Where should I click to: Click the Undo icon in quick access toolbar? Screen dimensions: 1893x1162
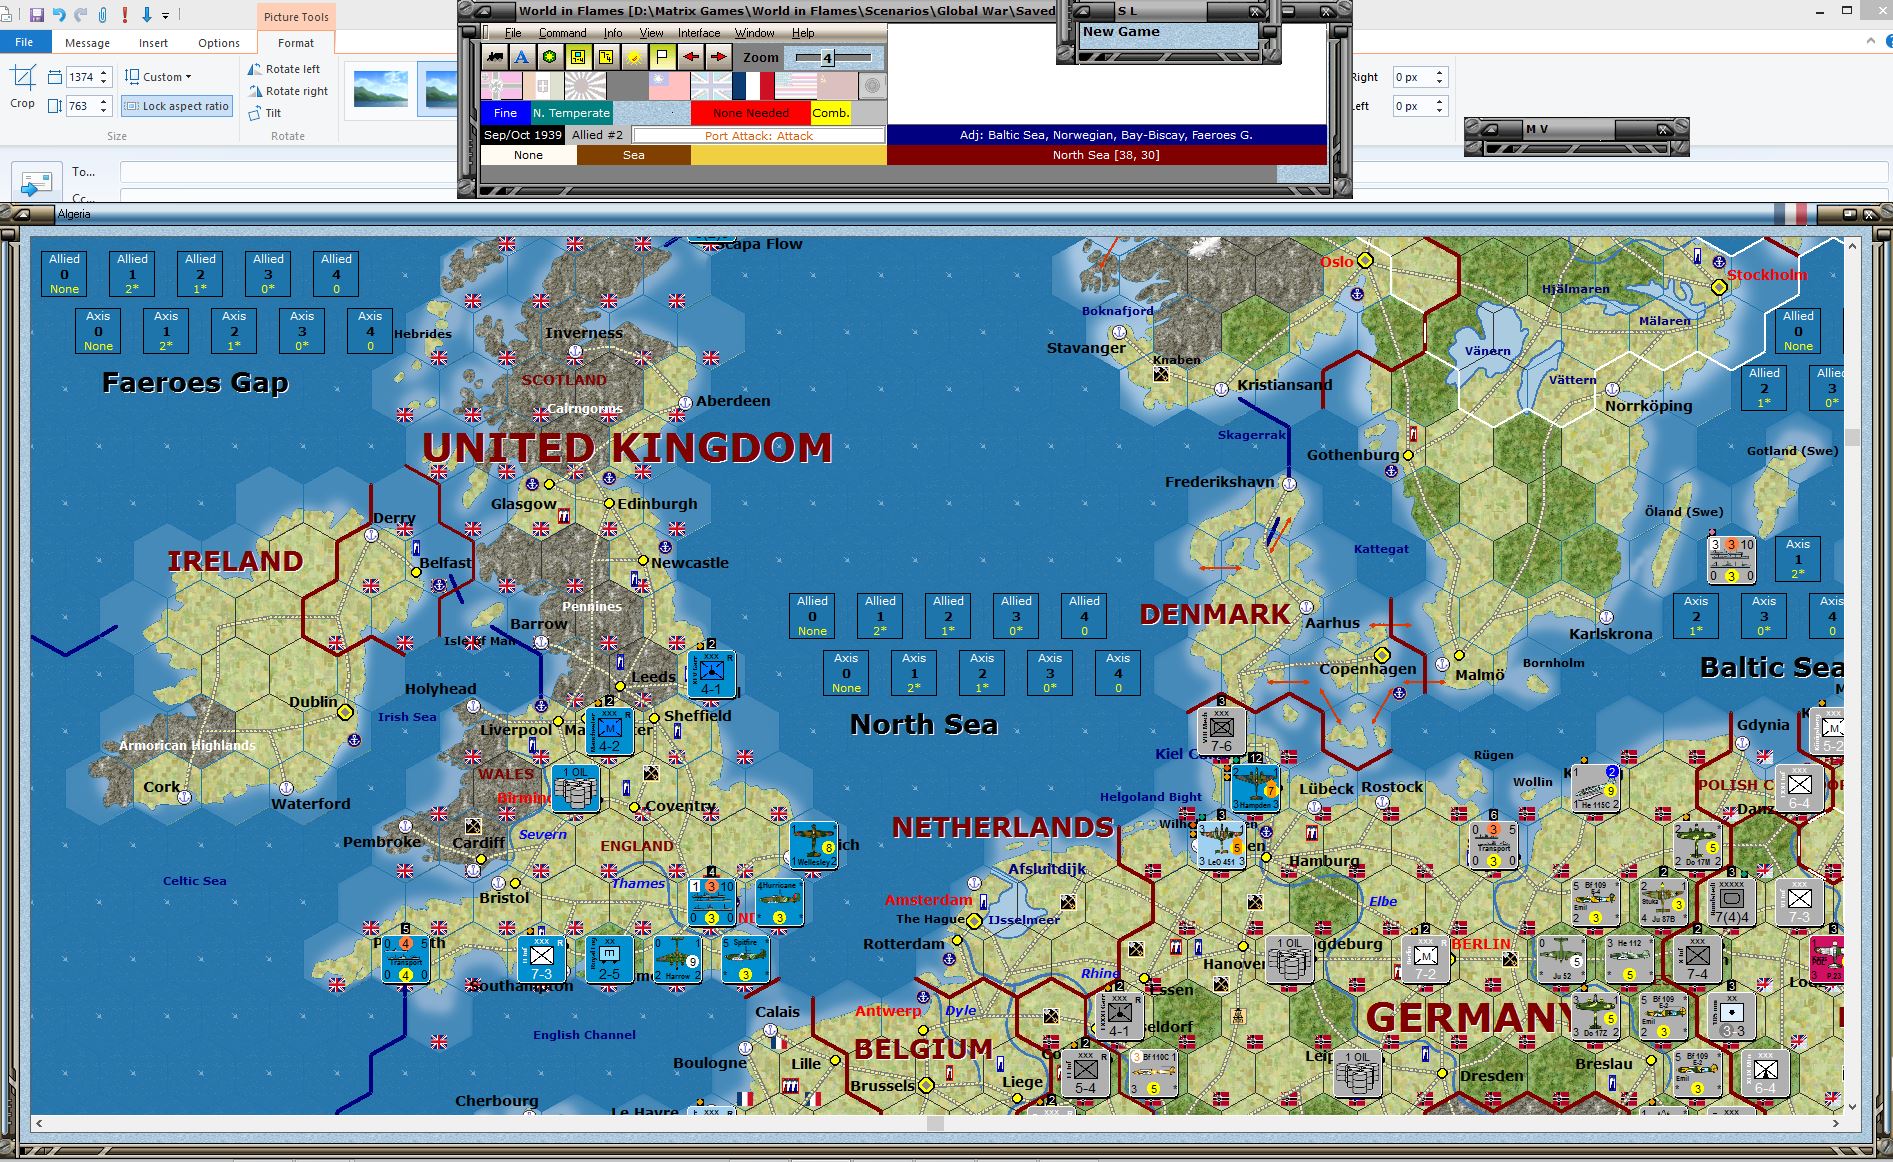[x=59, y=15]
